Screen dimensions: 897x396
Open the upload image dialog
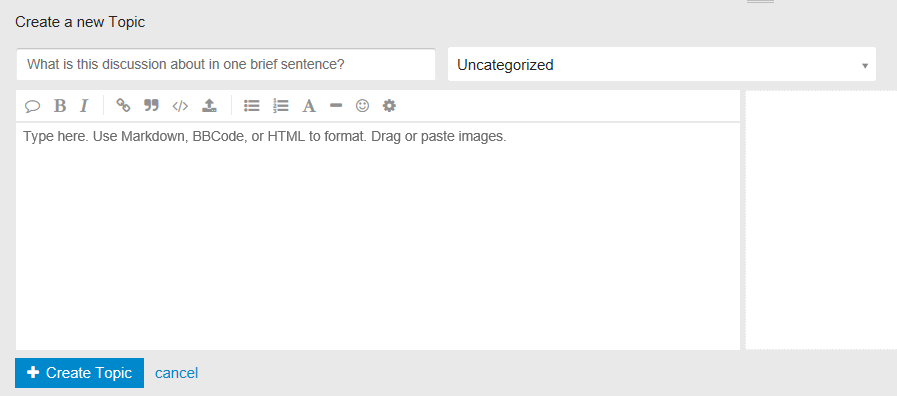[209, 105]
